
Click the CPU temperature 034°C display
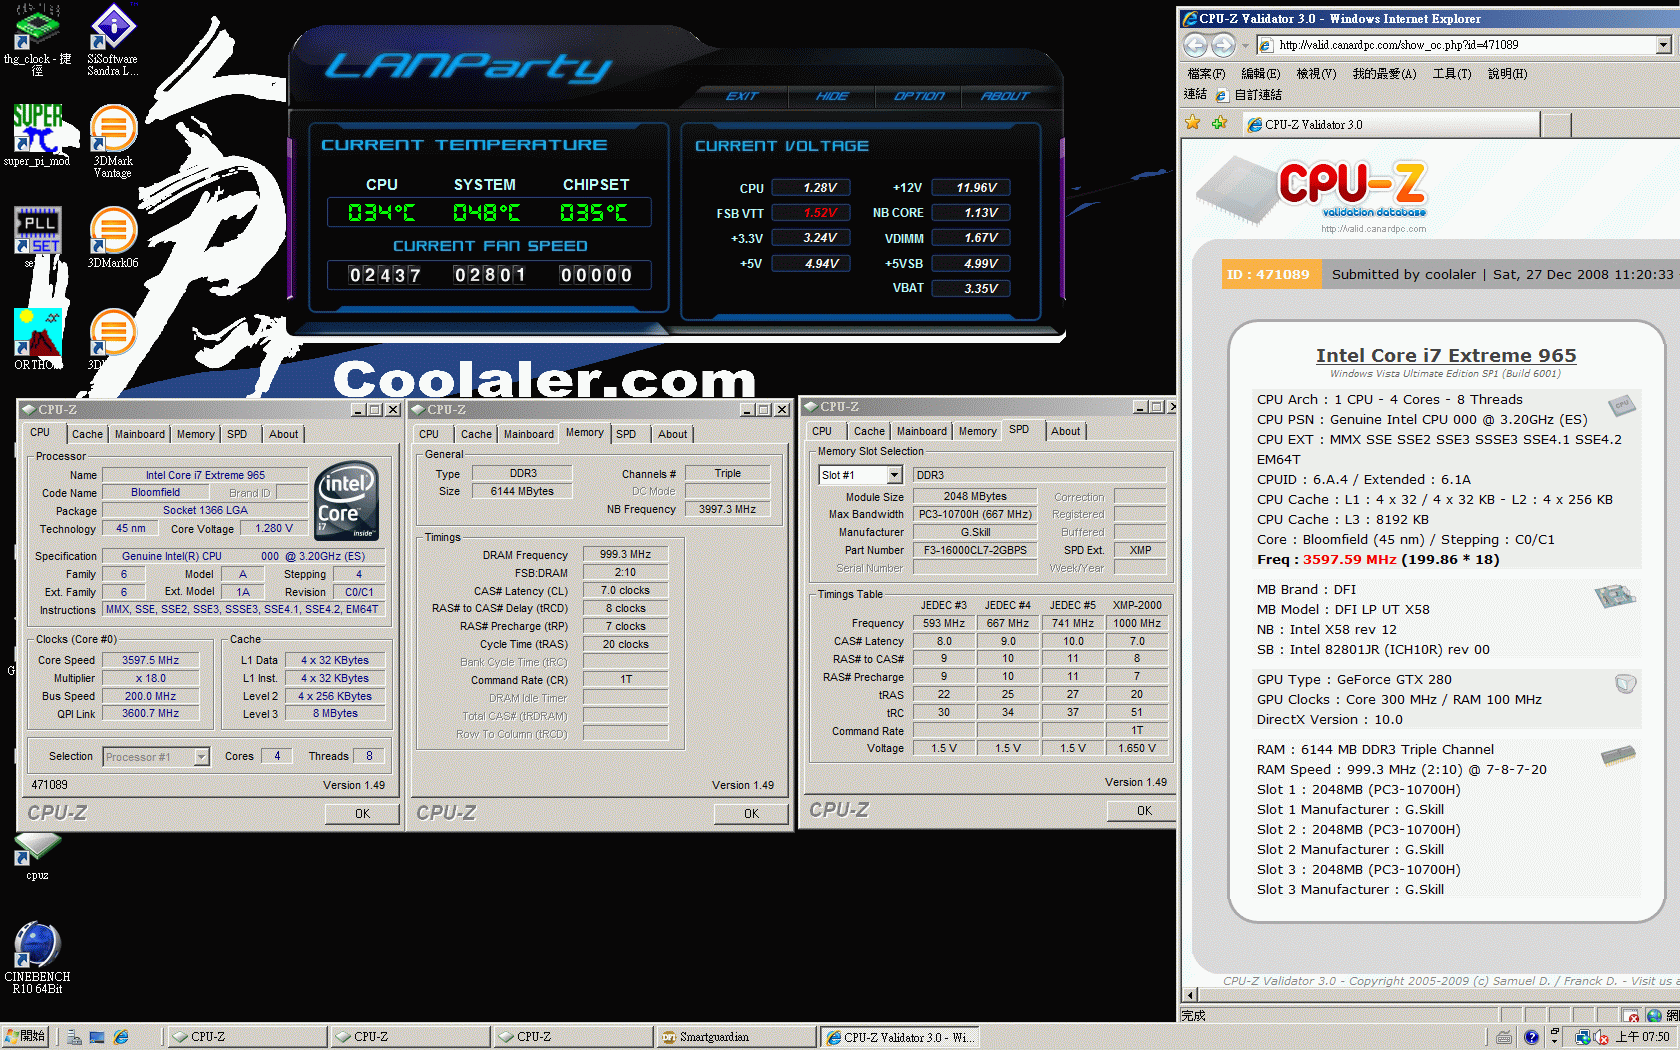point(381,212)
